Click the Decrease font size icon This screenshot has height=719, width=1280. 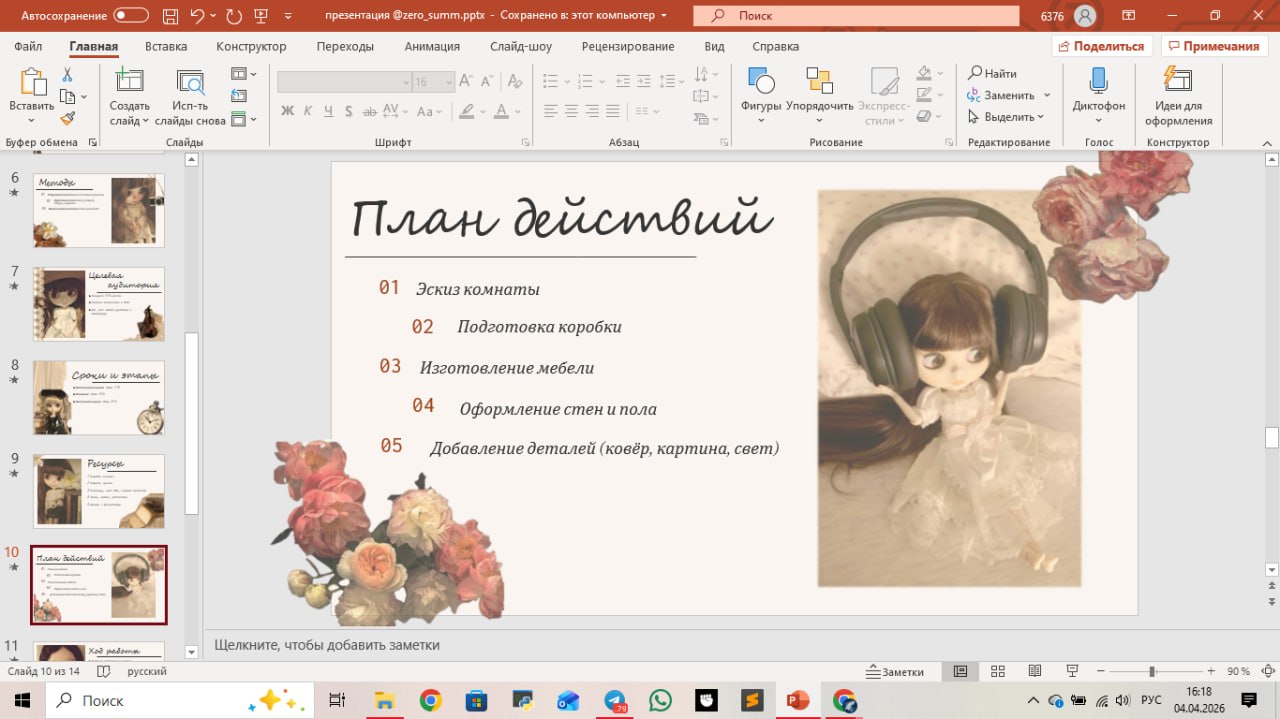[489, 82]
